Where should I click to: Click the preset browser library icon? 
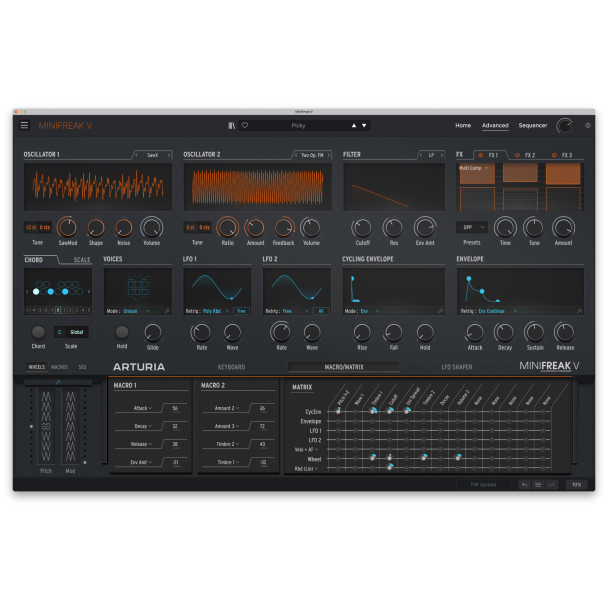tap(232, 126)
